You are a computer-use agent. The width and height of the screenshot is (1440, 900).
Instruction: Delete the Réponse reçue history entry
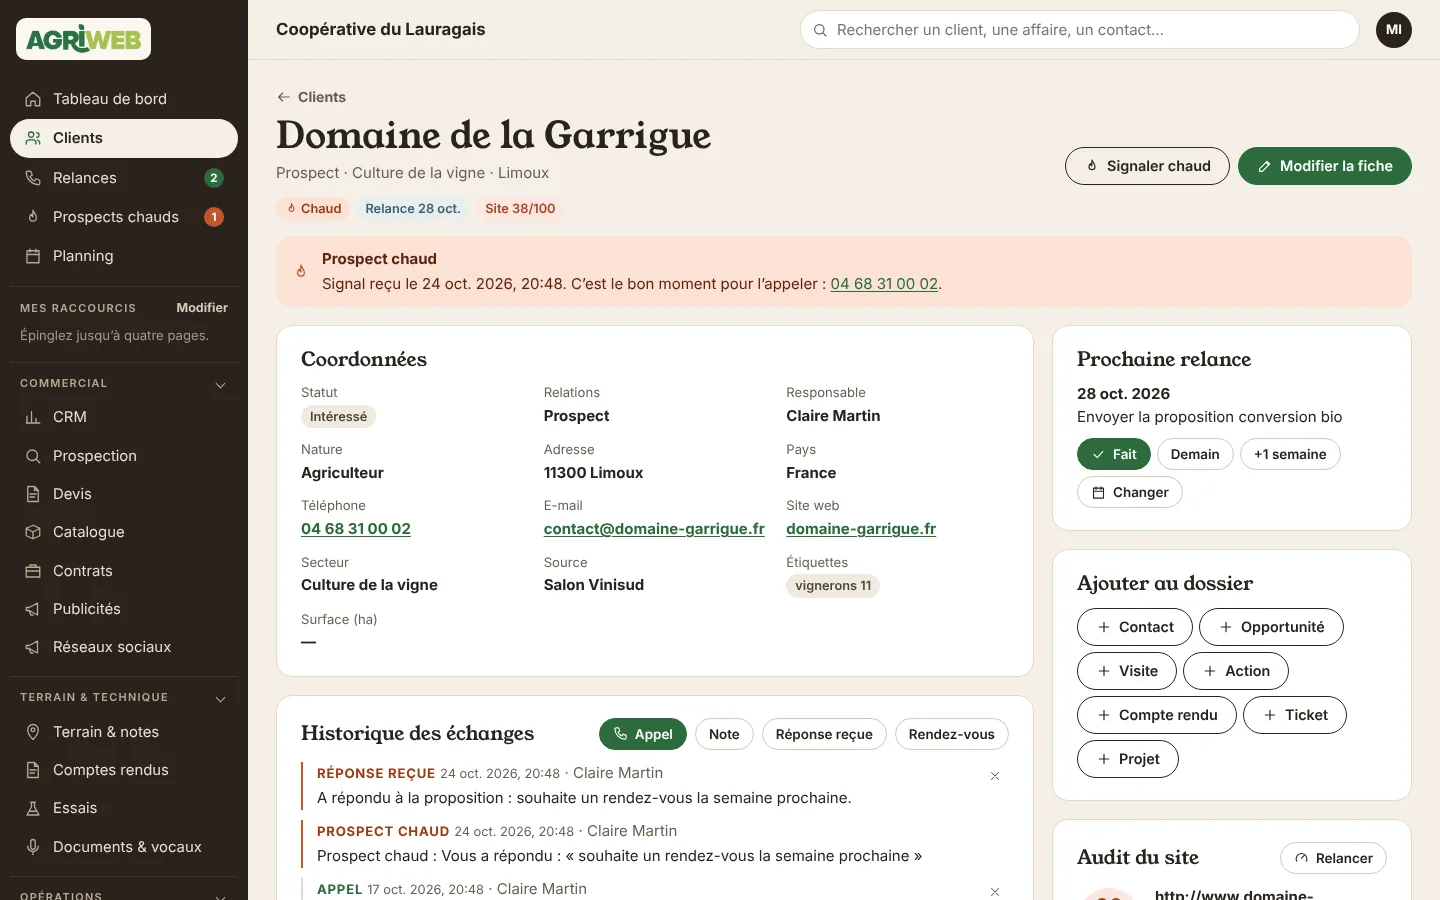point(995,776)
